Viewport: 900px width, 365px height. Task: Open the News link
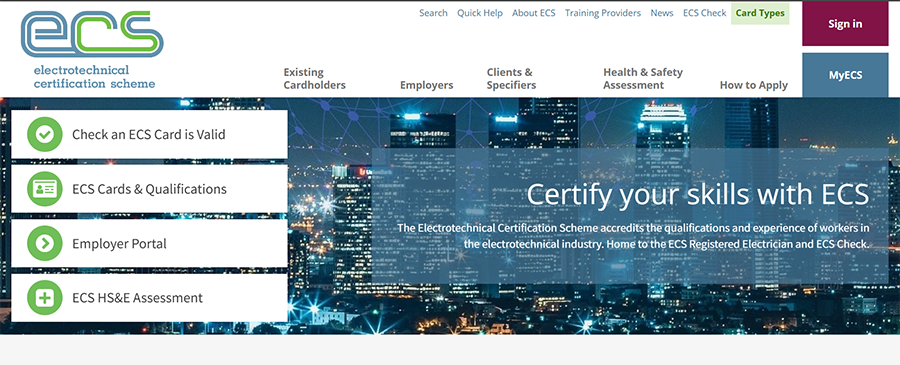coord(661,13)
